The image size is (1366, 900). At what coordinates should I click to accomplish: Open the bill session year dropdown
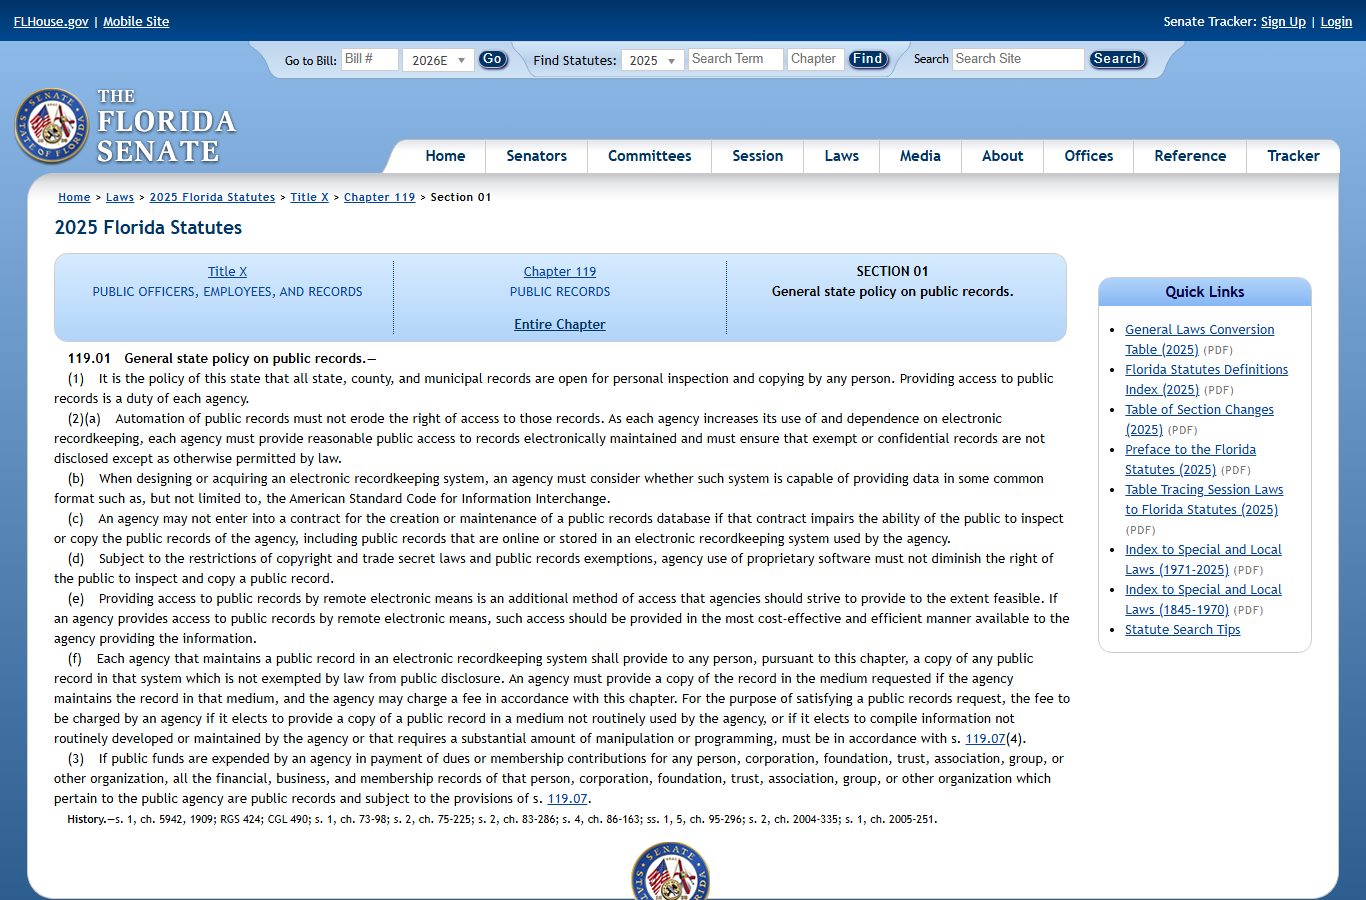click(x=438, y=60)
